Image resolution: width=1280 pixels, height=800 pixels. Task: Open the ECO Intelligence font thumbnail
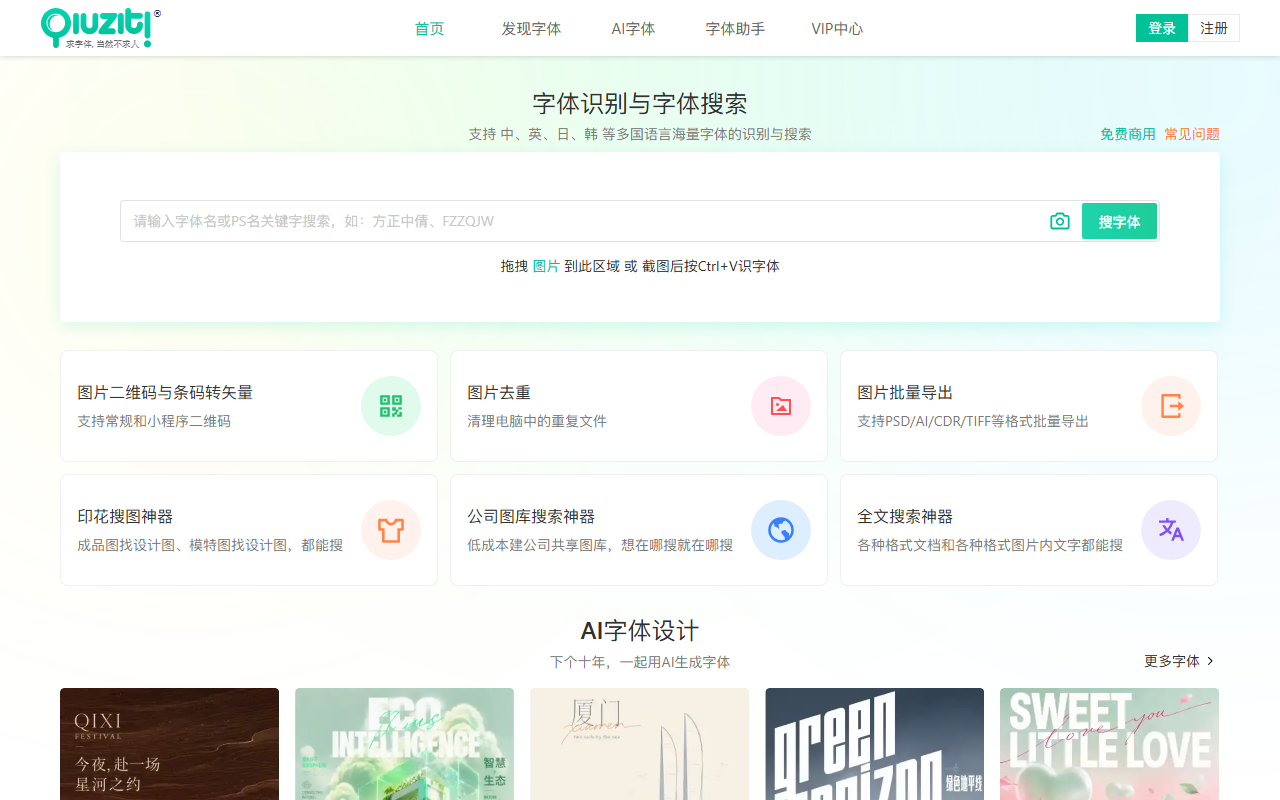click(x=404, y=744)
